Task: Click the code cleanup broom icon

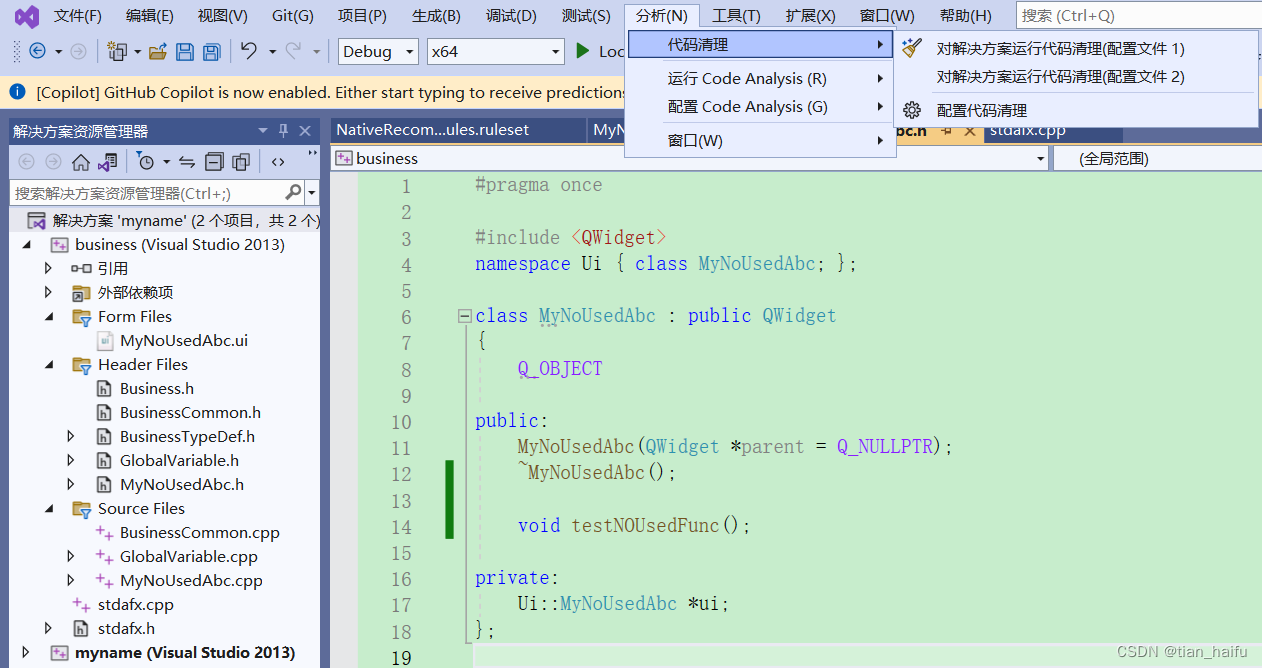Action: pos(910,47)
